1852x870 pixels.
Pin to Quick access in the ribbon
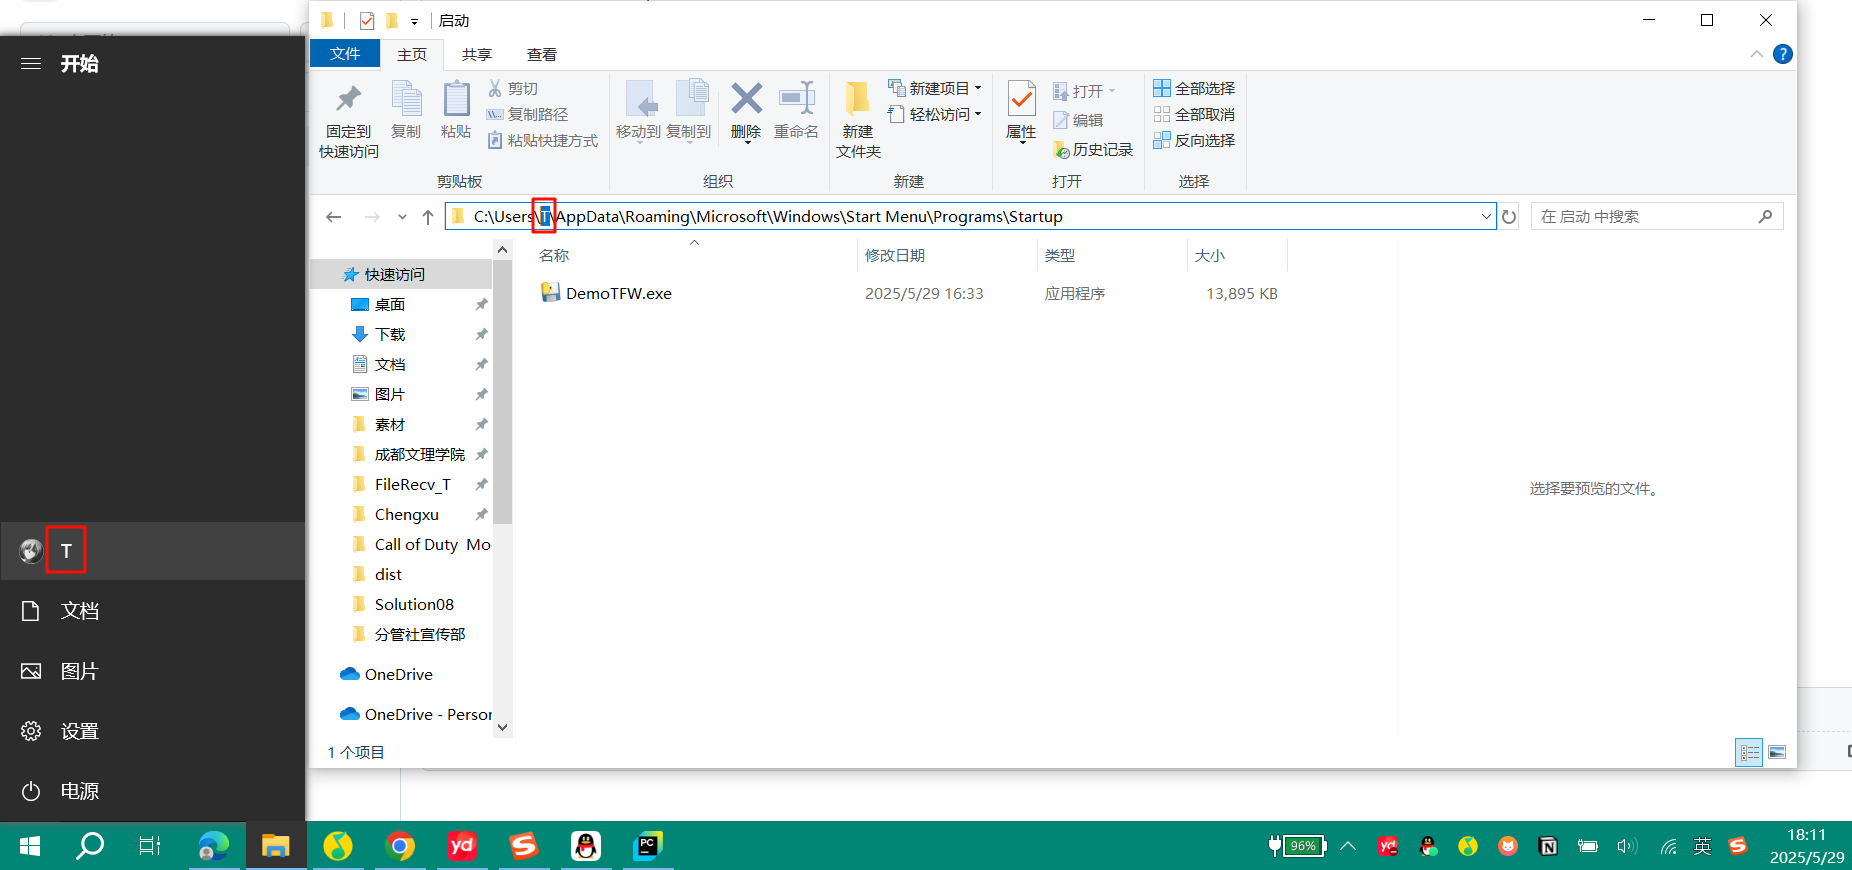pyautogui.click(x=348, y=121)
